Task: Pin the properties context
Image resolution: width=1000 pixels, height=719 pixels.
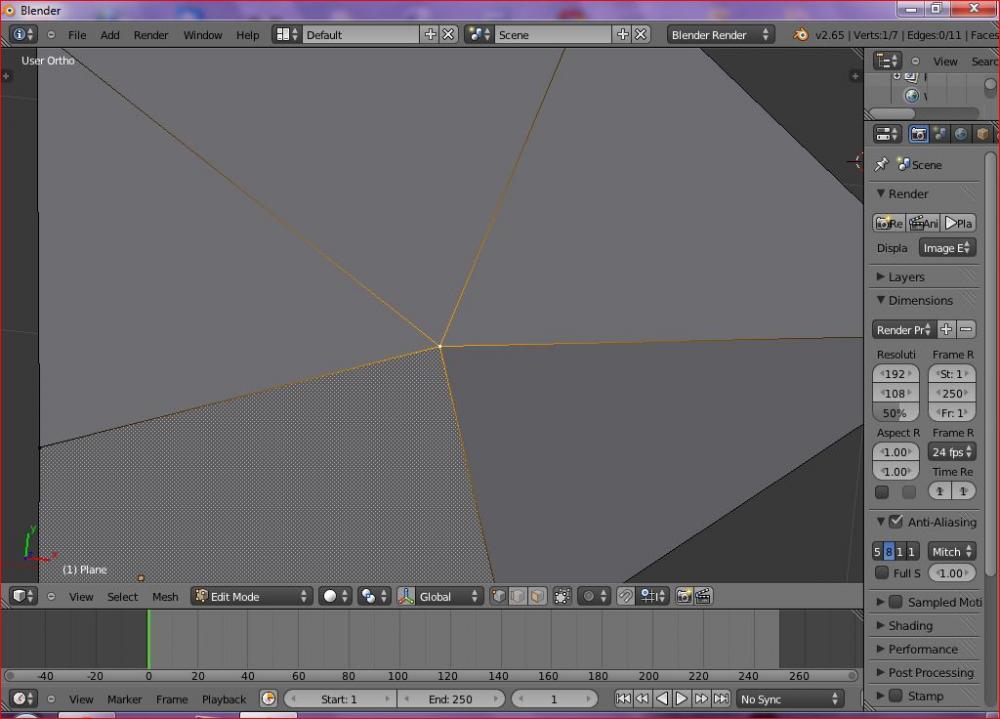Action: tap(881, 165)
